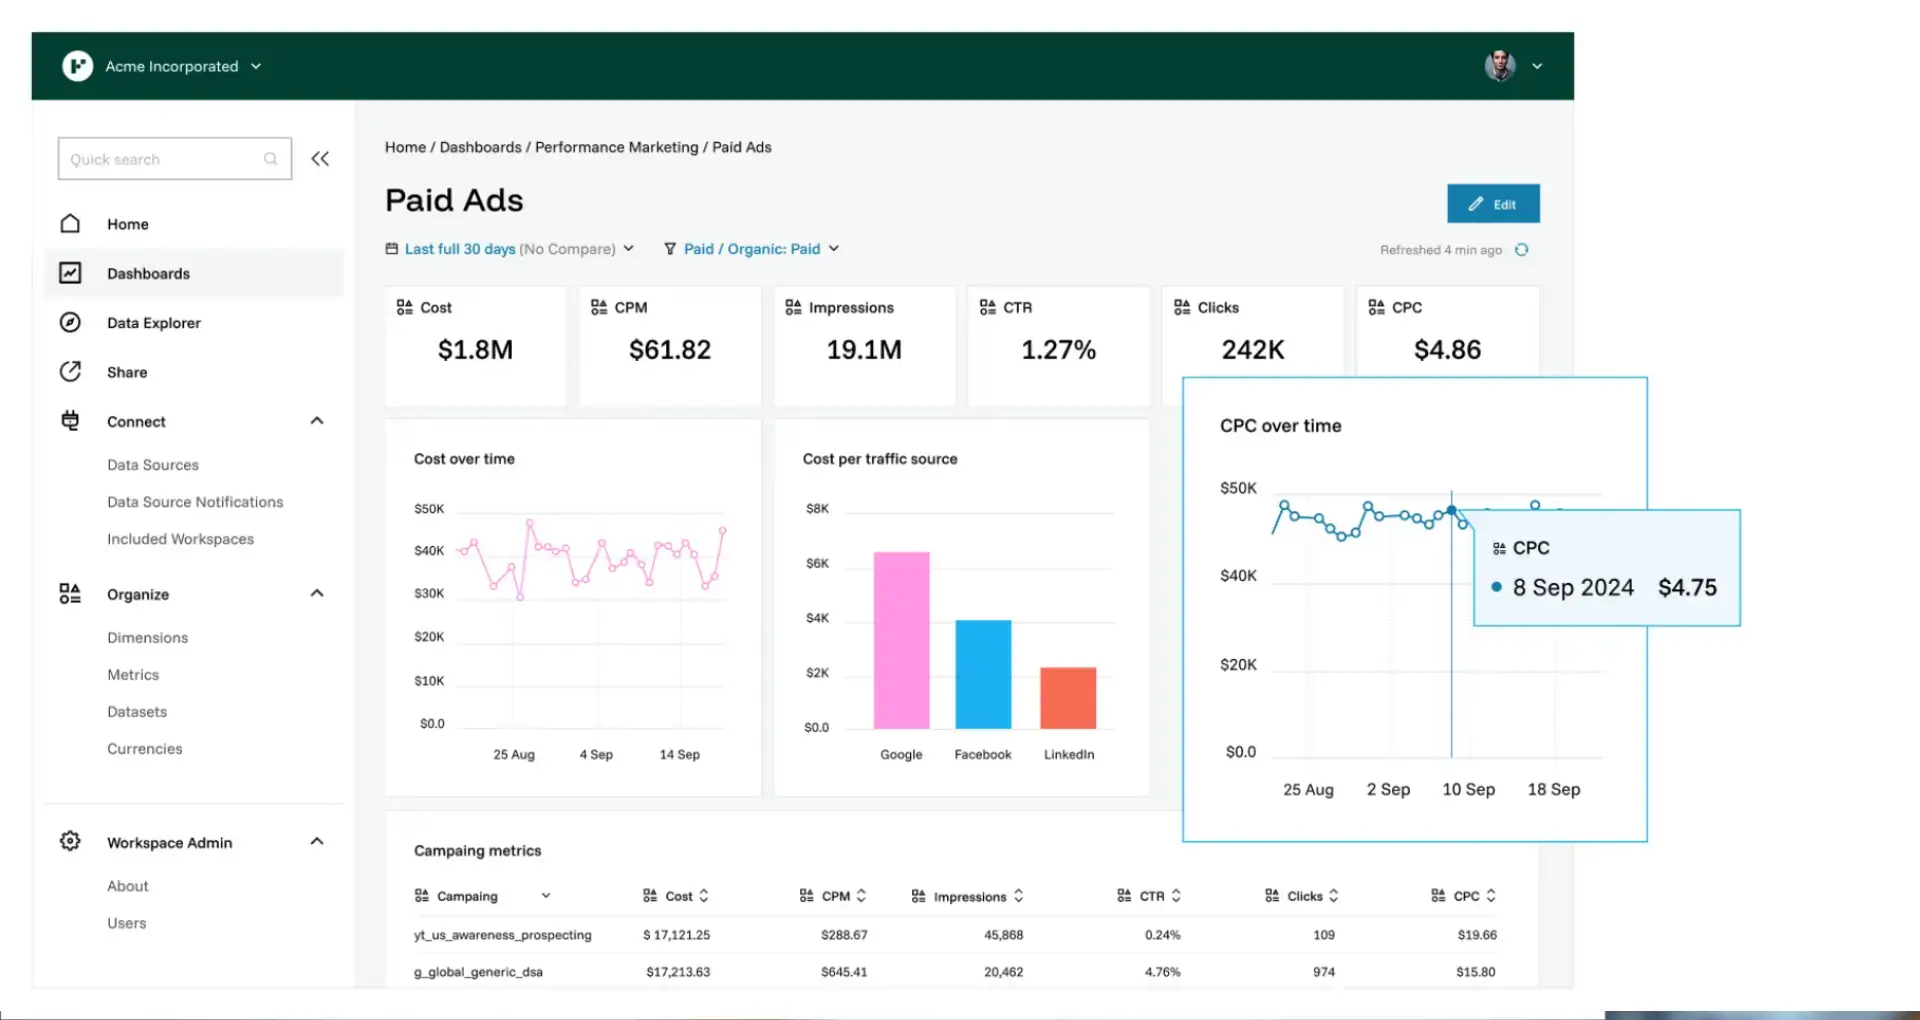Collapse the sidebar with double-chevron icon

pos(320,159)
